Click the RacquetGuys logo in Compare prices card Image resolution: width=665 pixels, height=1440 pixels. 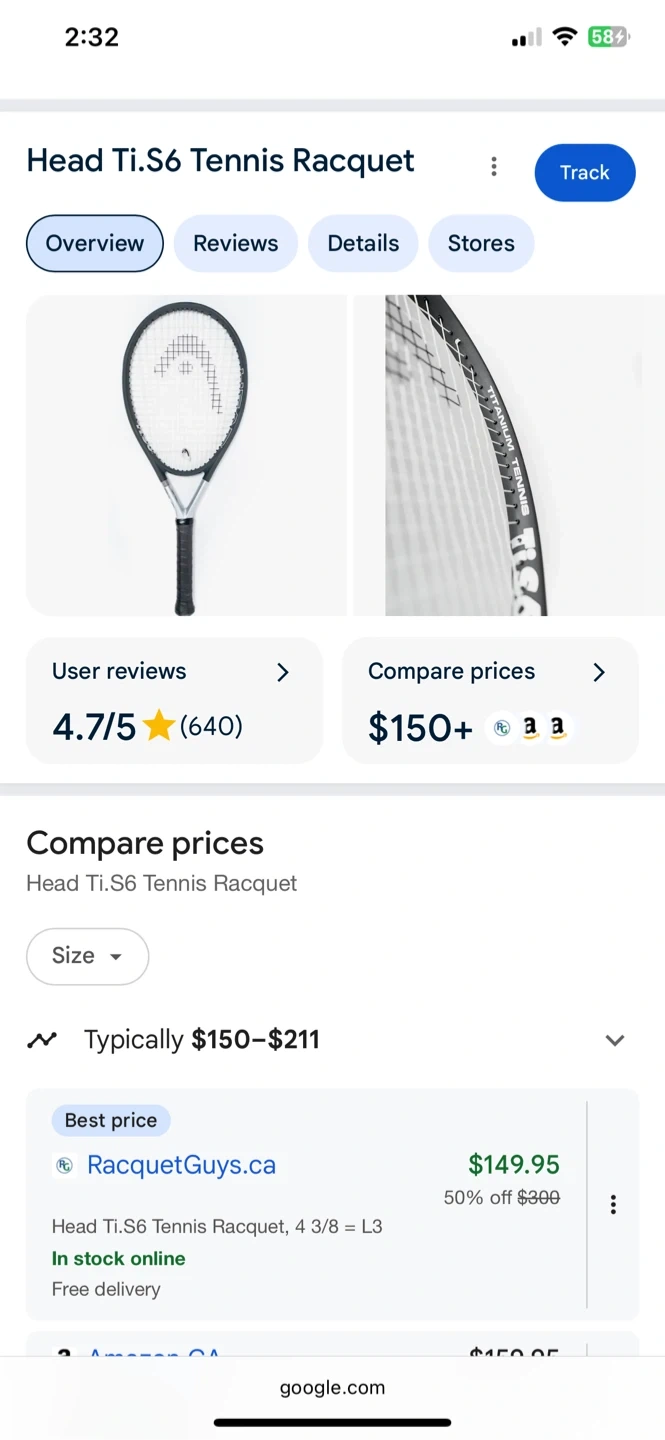501,729
